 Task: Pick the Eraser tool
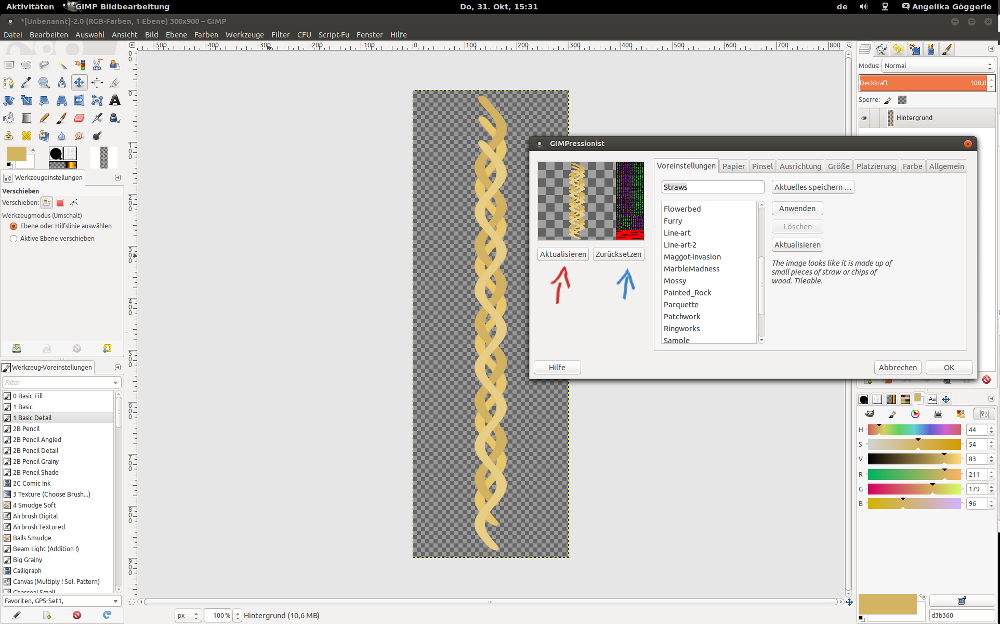click(x=79, y=118)
